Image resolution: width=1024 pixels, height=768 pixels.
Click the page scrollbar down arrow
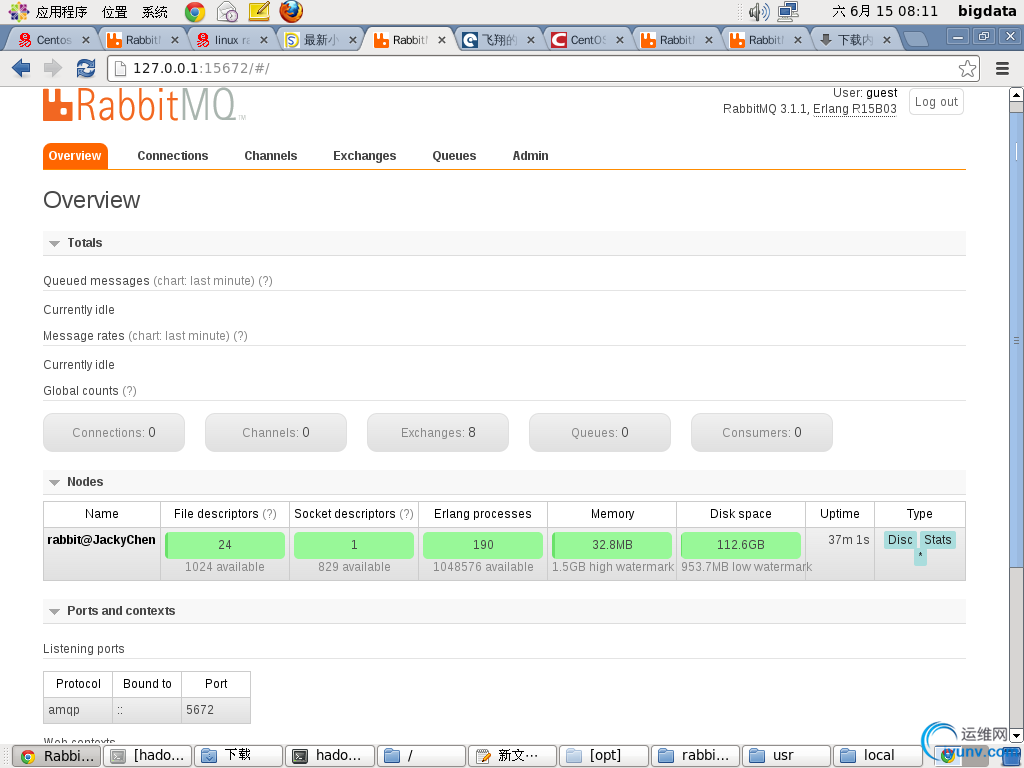point(1016,735)
